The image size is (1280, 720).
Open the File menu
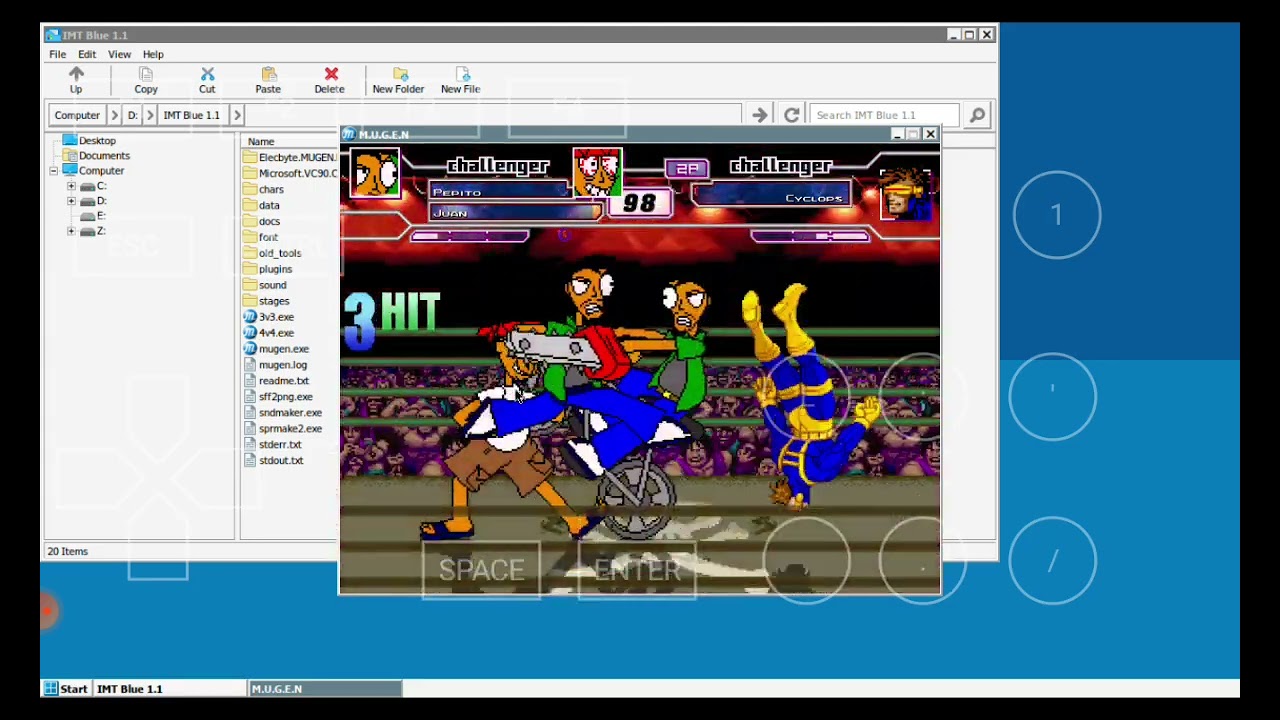58,54
